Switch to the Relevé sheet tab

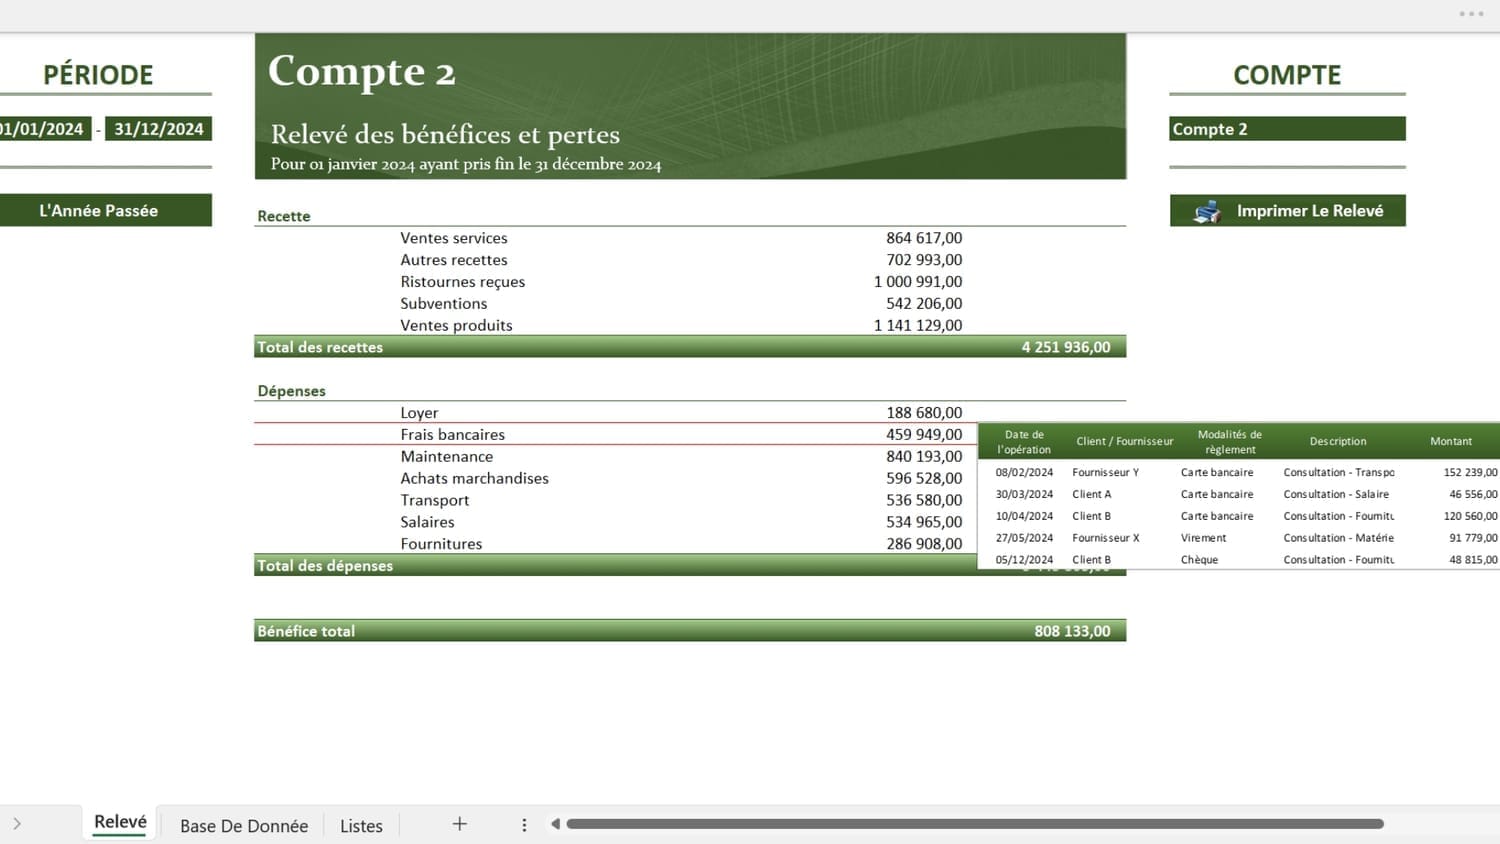coord(120,822)
